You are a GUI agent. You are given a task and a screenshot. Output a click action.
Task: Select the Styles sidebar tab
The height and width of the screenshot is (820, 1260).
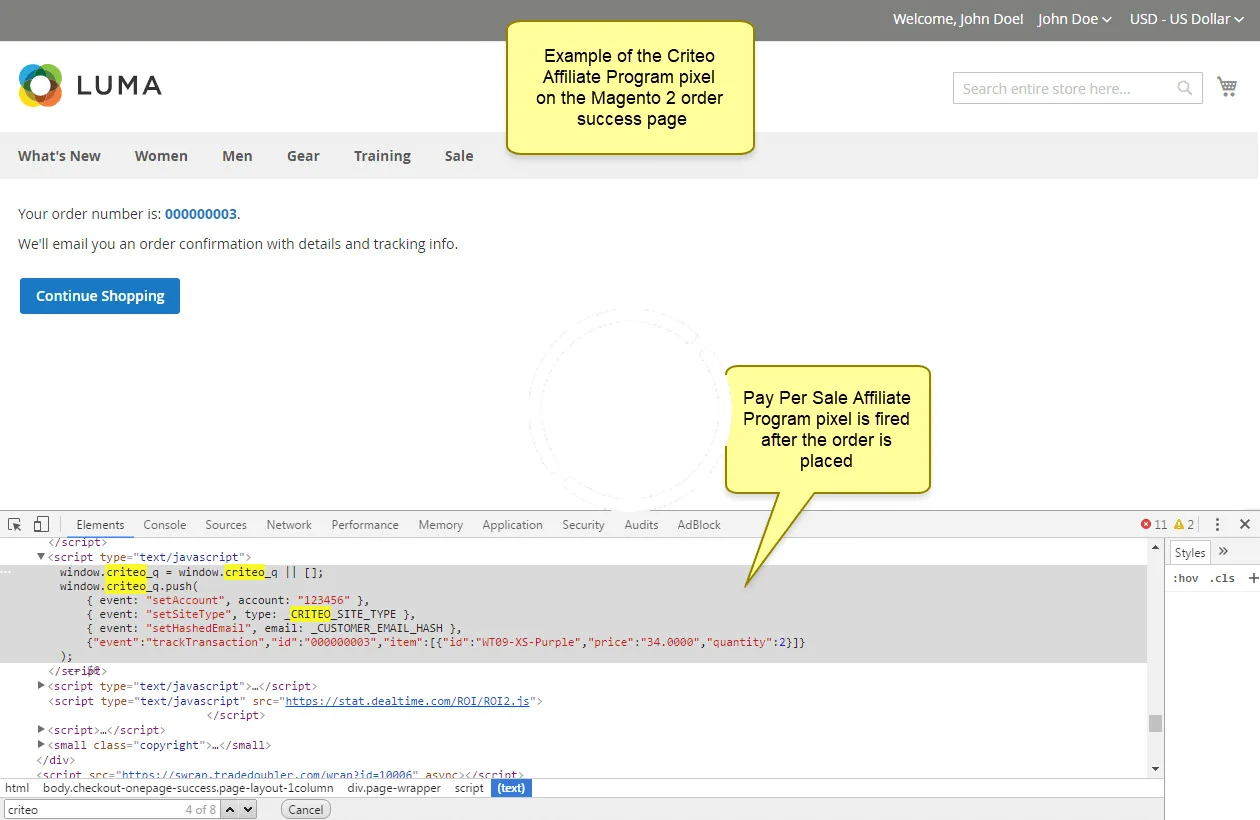(x=1190, y=552)
